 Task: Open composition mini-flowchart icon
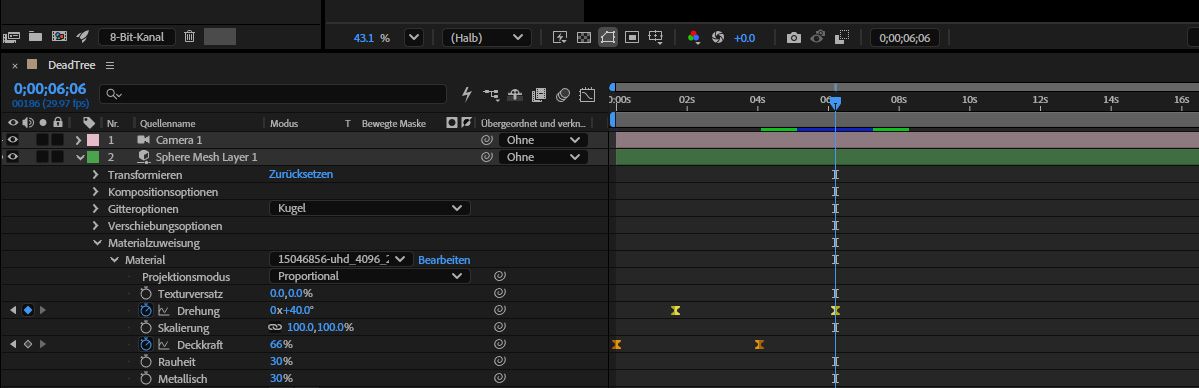(491, 95)
